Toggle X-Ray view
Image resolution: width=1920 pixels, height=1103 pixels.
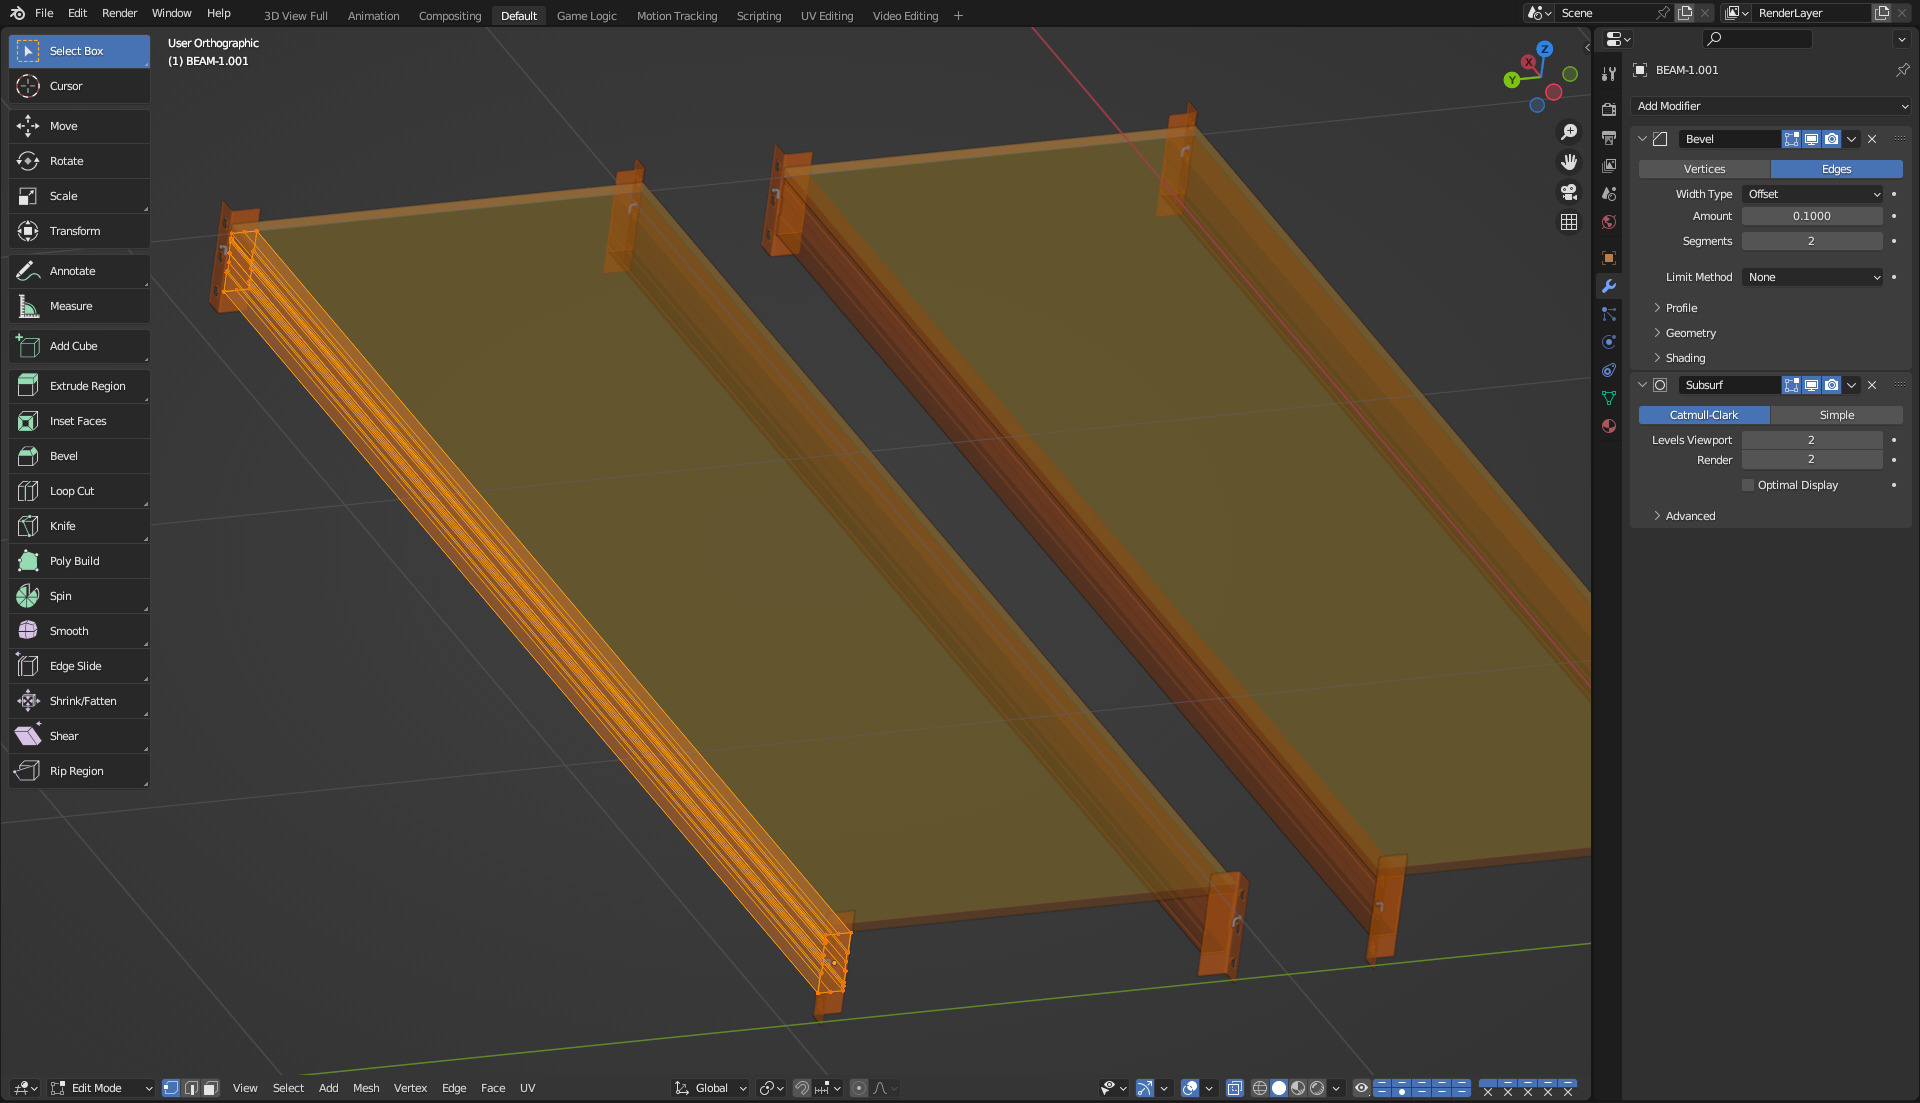pyautogui.click(x=1235, y=1088)
